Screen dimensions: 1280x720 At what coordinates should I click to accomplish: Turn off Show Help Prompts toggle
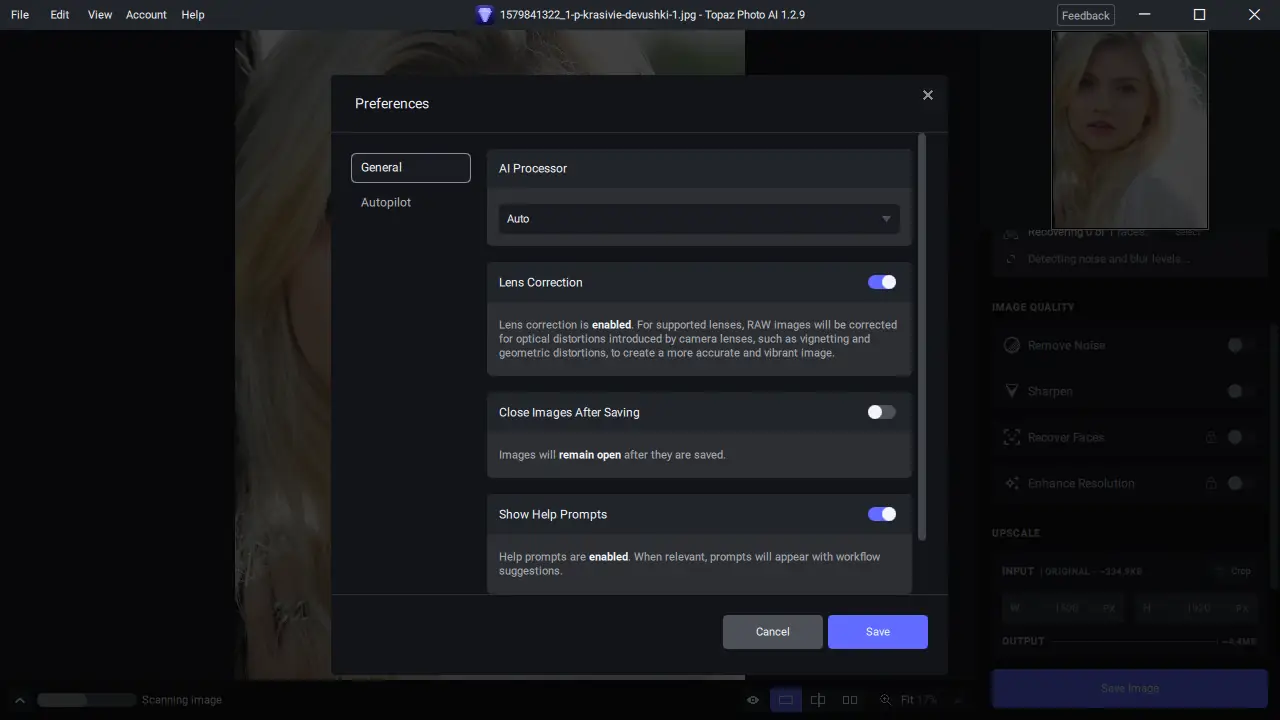[x=882, y=514]
